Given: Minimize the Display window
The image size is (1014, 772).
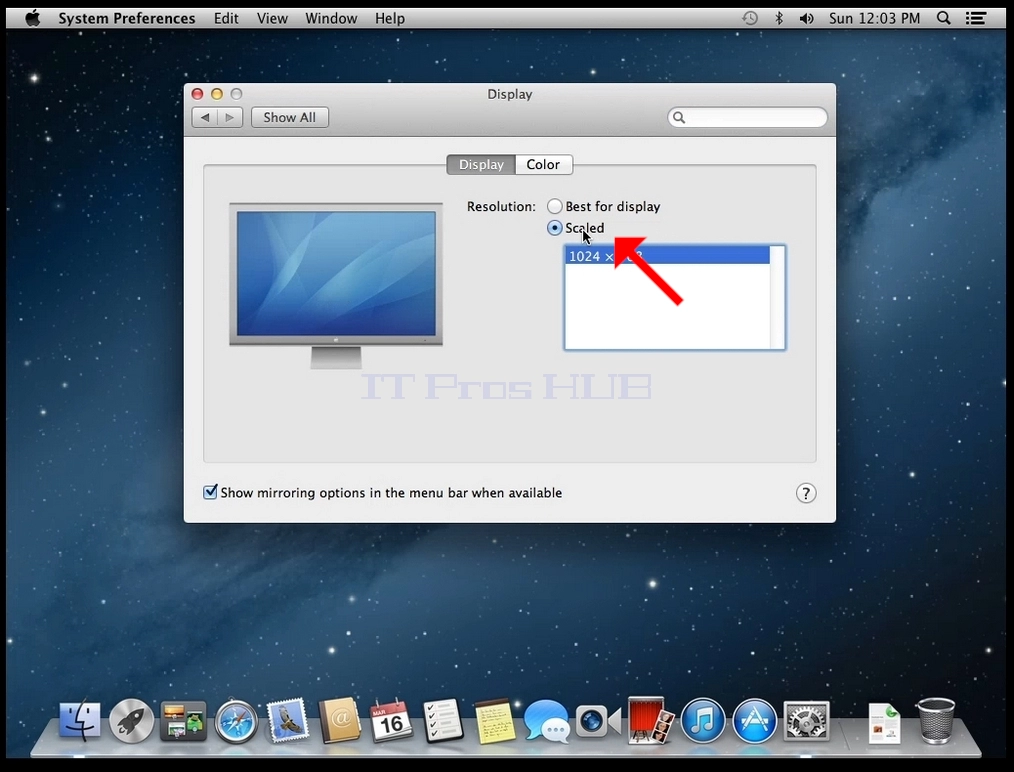Looking at the screenshot, I should (x=217, y=94).
